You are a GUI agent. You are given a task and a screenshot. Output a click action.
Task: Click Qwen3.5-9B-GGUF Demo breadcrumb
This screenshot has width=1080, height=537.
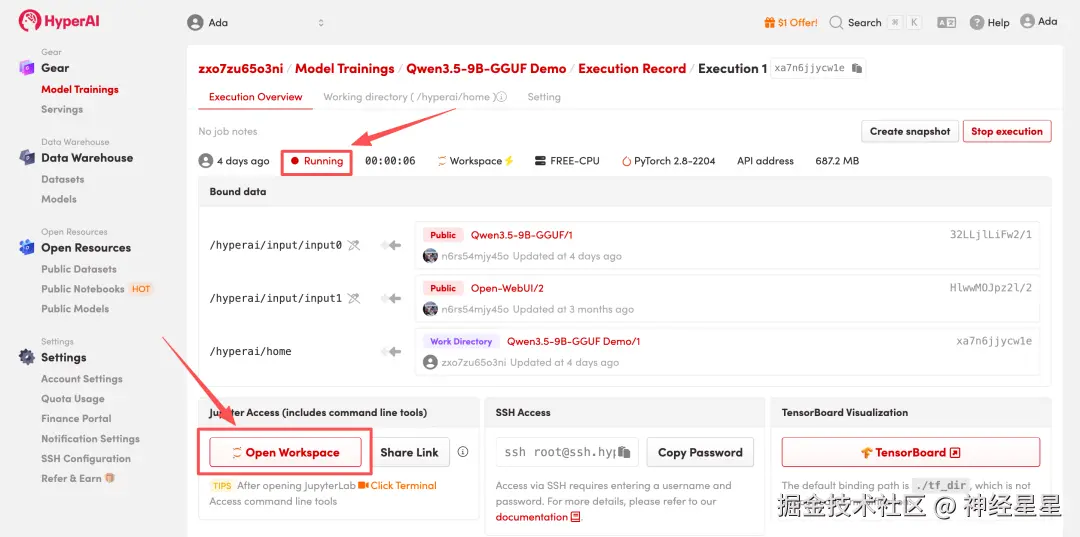486,69
